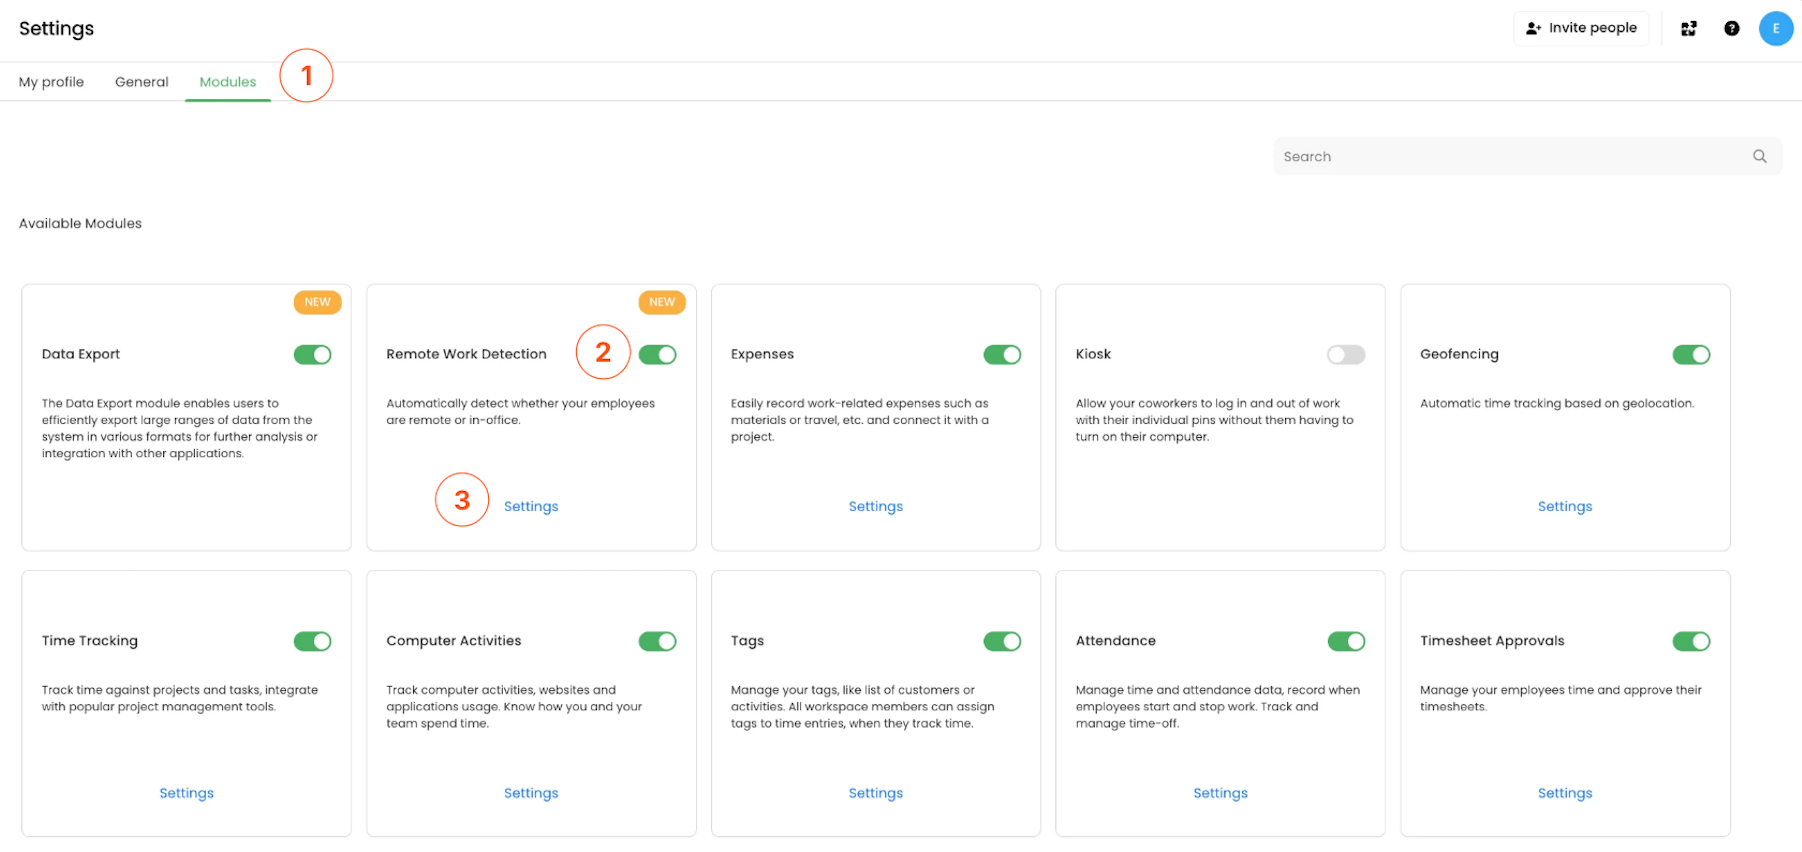This screenshot has height=852, width=1802.
Task: Turn off the Expenses module
Action: (x=1001, y=354)
